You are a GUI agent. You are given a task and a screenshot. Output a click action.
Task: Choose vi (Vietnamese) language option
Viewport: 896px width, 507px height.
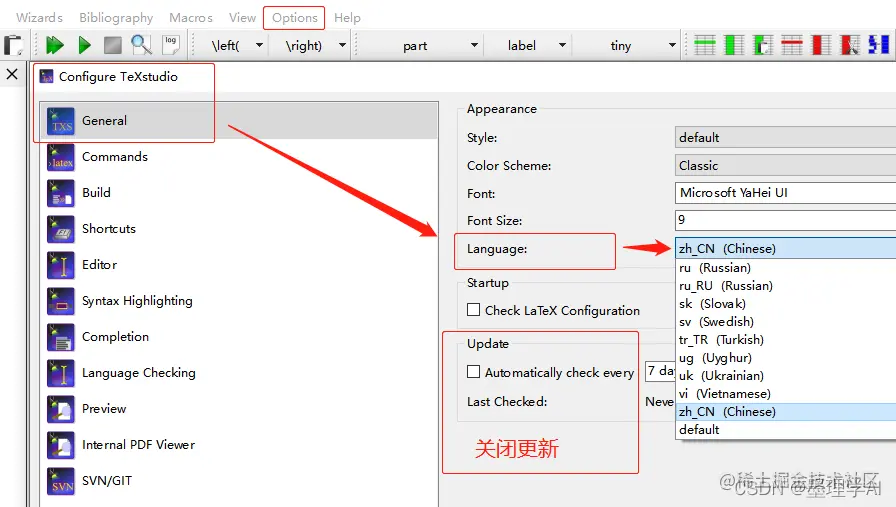[786, 394]
